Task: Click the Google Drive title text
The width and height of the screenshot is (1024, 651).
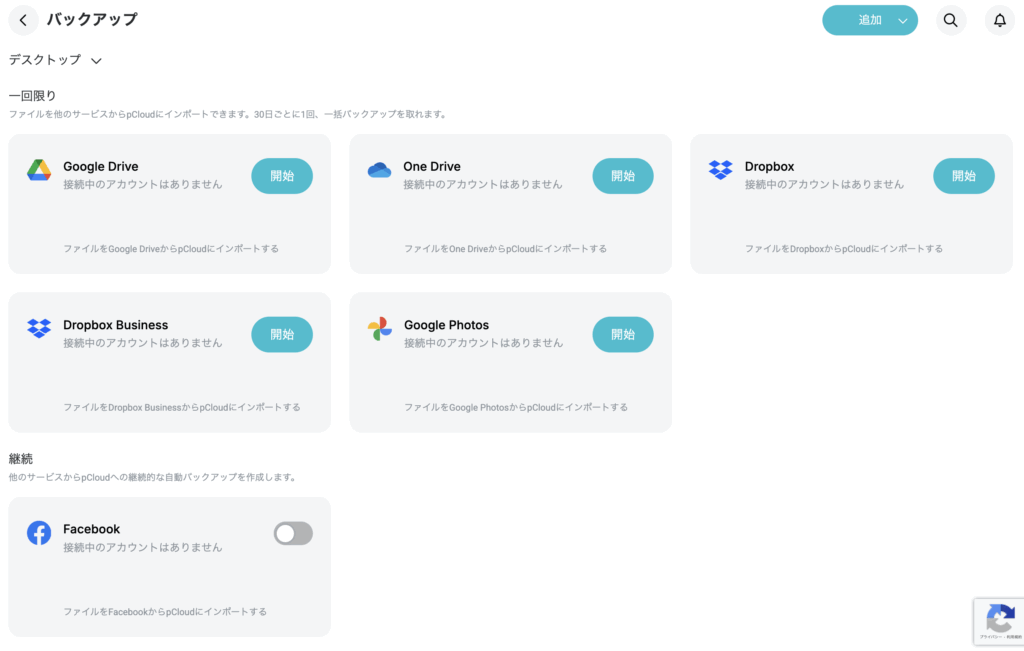Action: coord(101,167)
